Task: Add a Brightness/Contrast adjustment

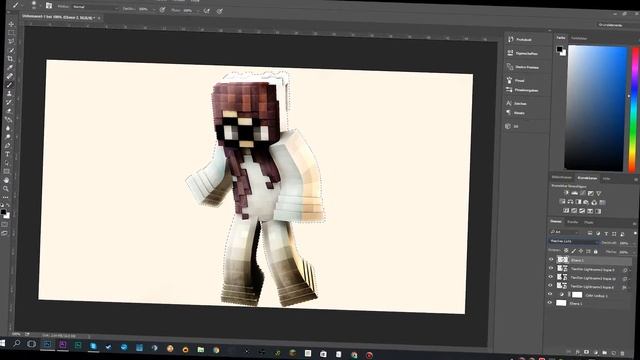Action: pos(566,193)
